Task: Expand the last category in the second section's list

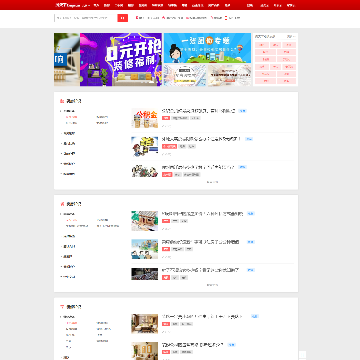Action: pos(68,277)
